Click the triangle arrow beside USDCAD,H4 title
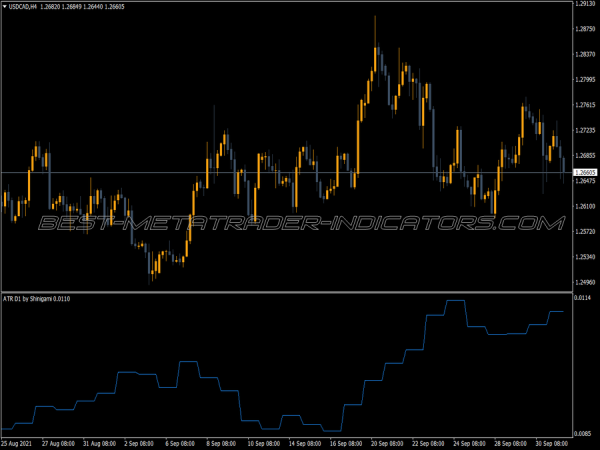Viewport: 600px width, 450px height. [x=6, y=6]
